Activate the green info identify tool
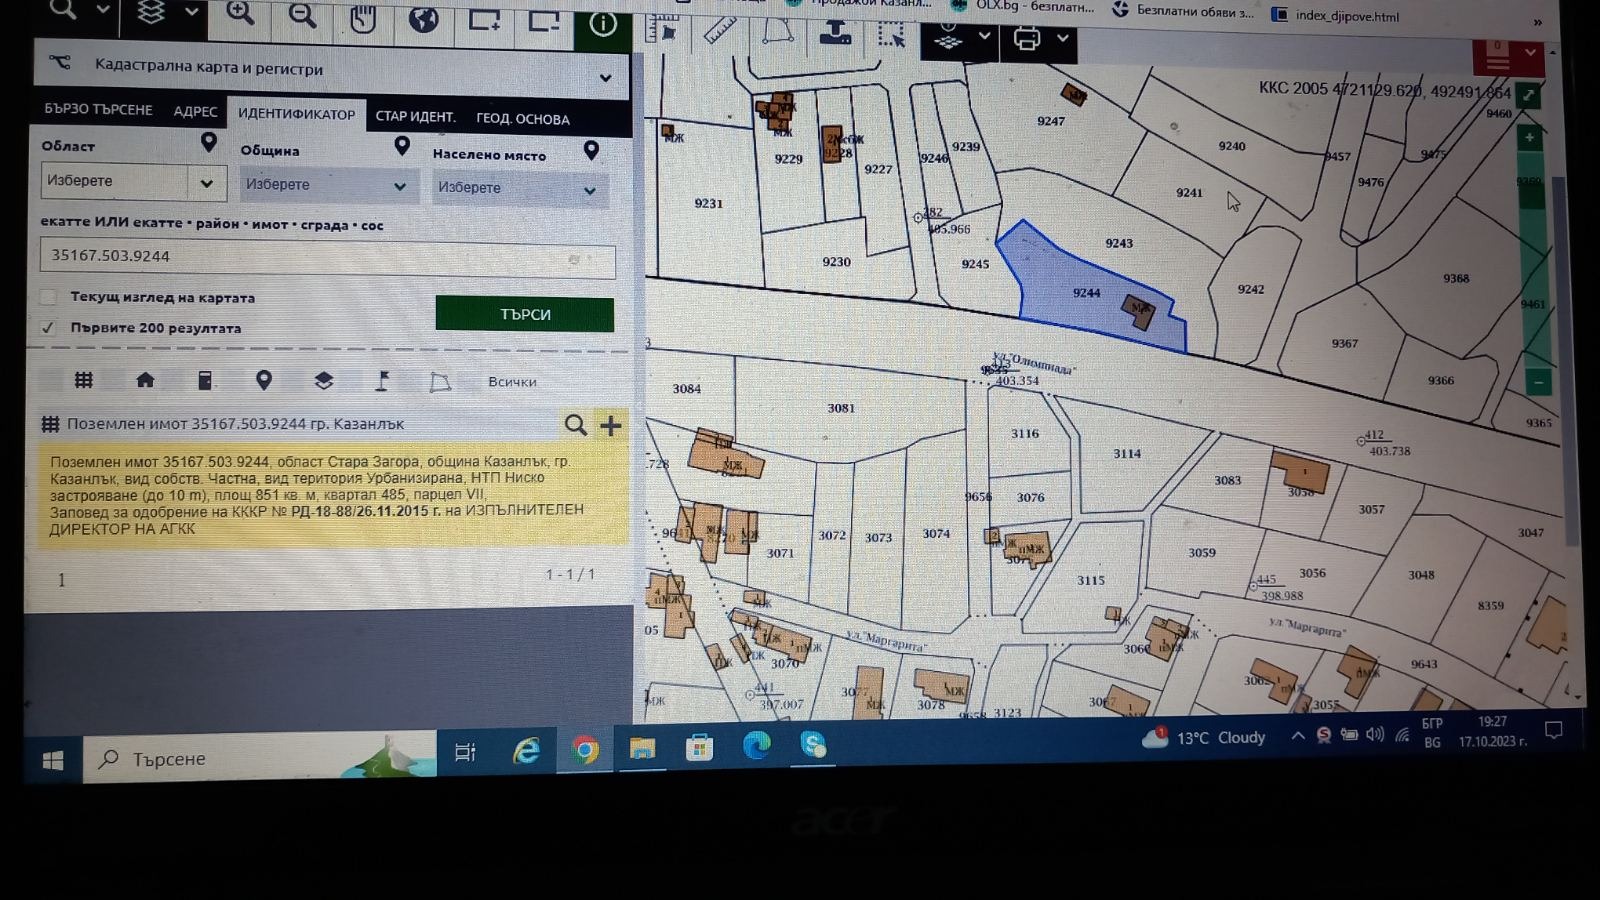The height and width of the screenshot is (900, 1600). [603, 24]
